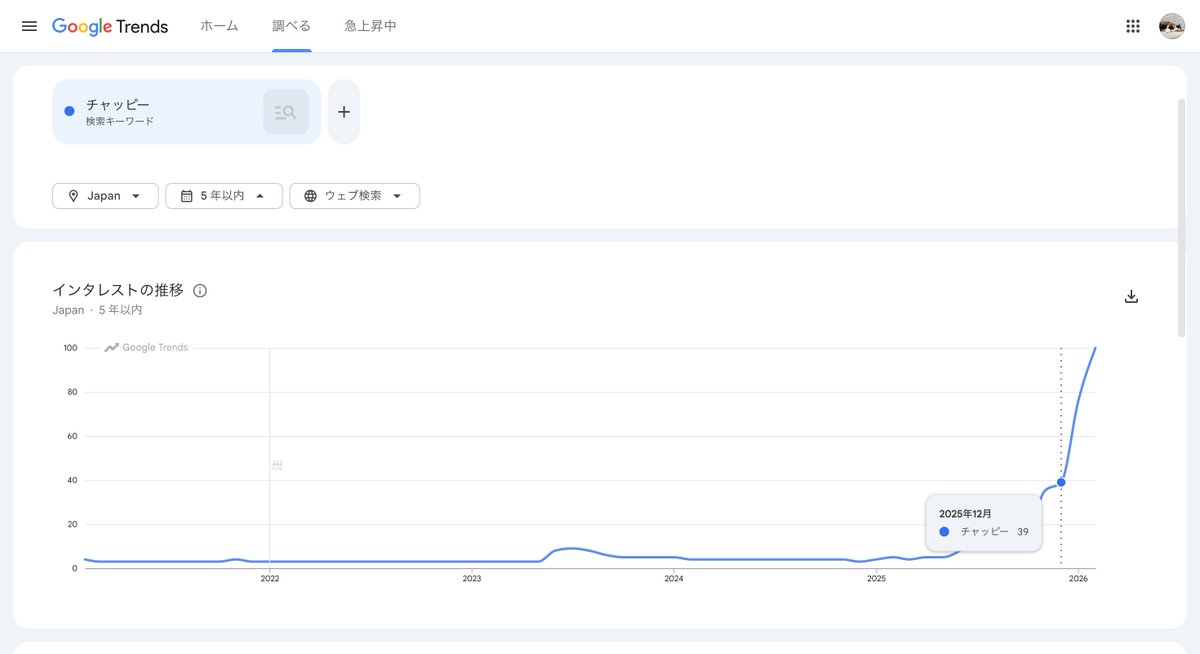Click the search term explore icon
1200x654 pixels.
coord(286,112)
